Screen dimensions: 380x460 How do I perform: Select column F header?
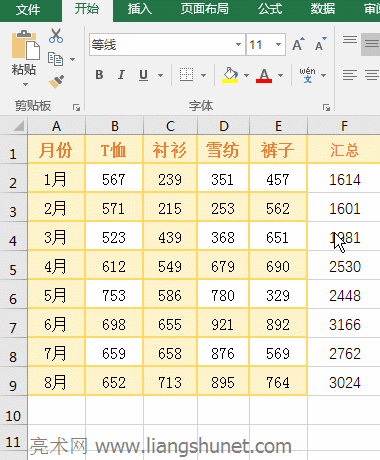344,126
